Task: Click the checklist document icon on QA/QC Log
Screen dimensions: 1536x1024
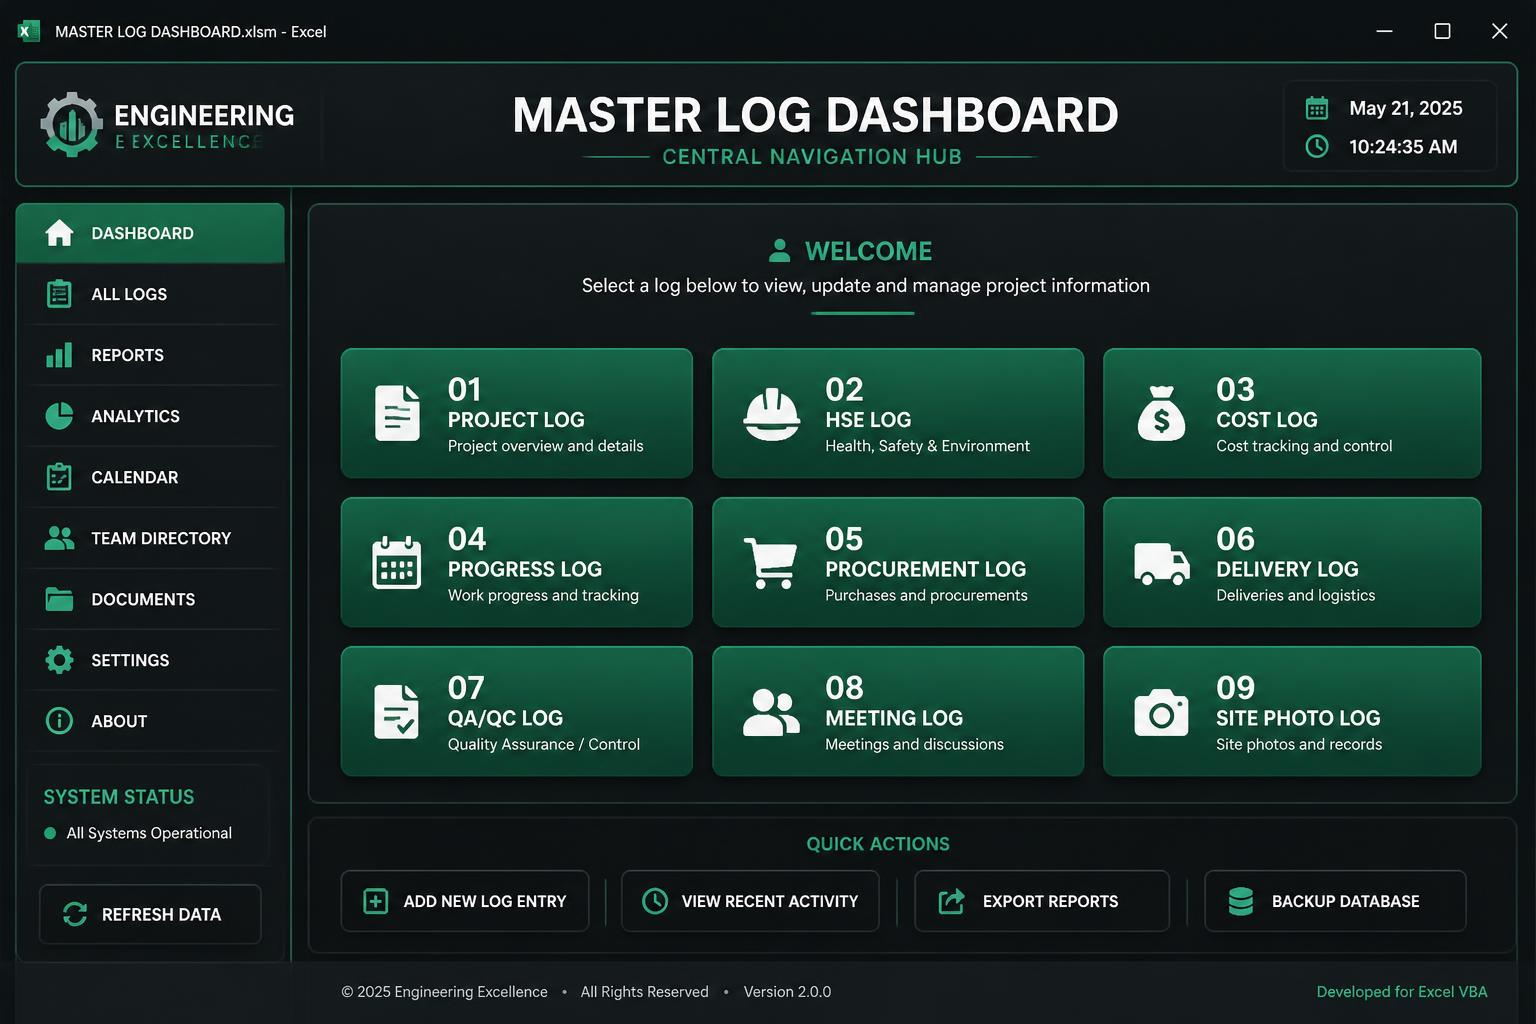Action: pyautogui.click(x=396, y=711)
